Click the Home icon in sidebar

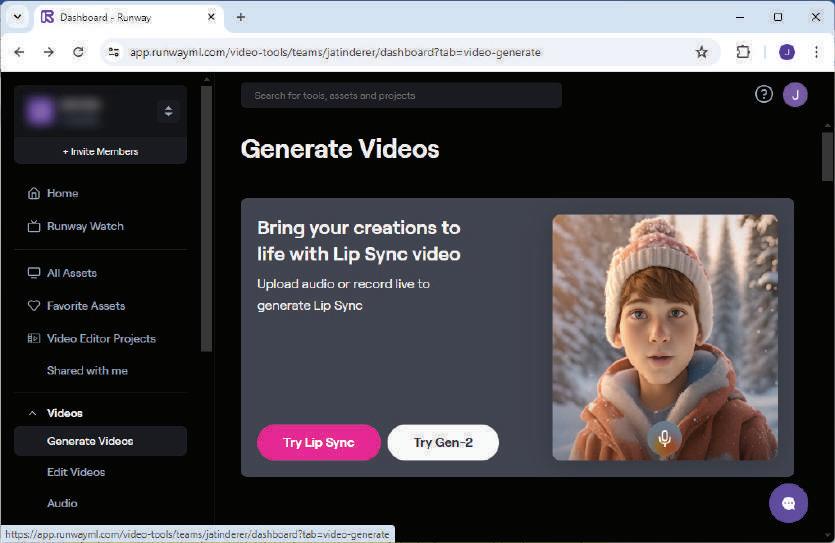(34, 193)
